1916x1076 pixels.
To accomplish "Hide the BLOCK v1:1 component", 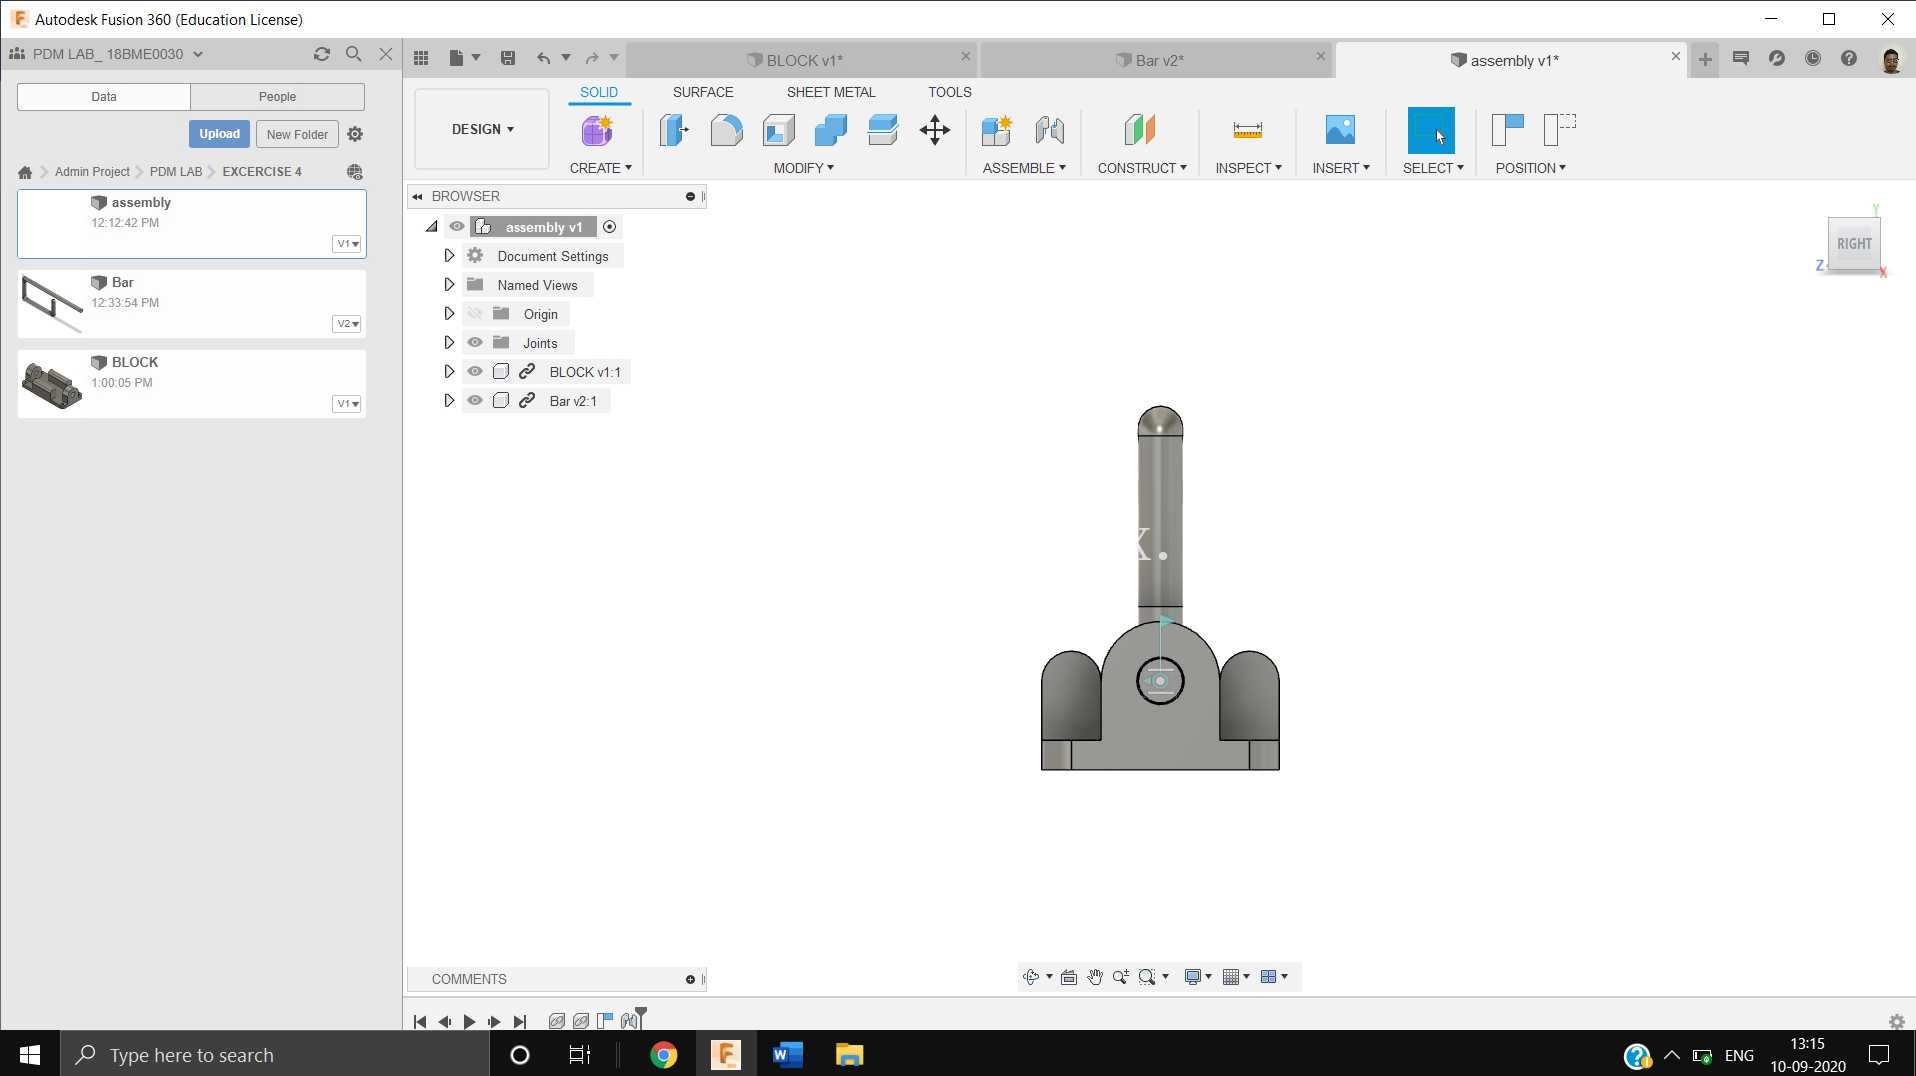I will pyautogui.click(x=475, y=372).
